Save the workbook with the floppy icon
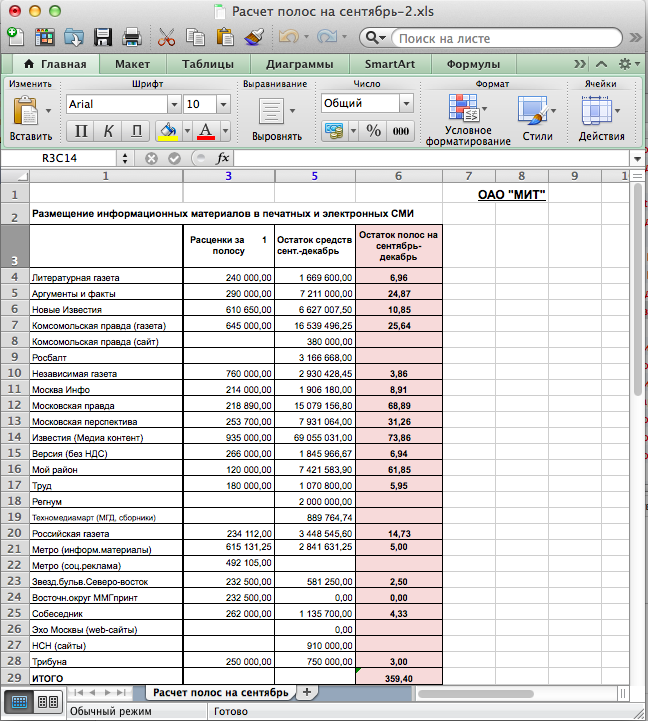 [x=103, y=37]
